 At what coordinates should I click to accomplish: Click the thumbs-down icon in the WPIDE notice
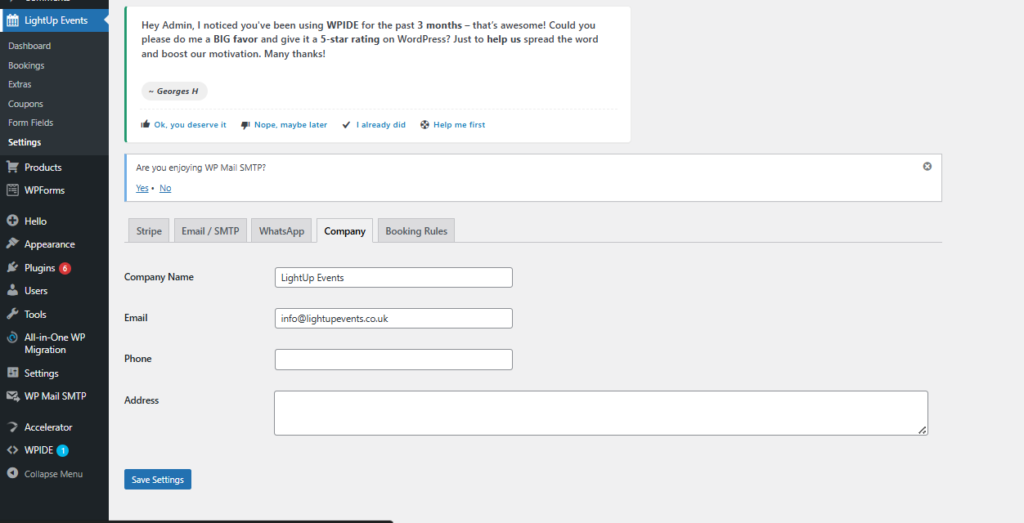click(245, 125)
